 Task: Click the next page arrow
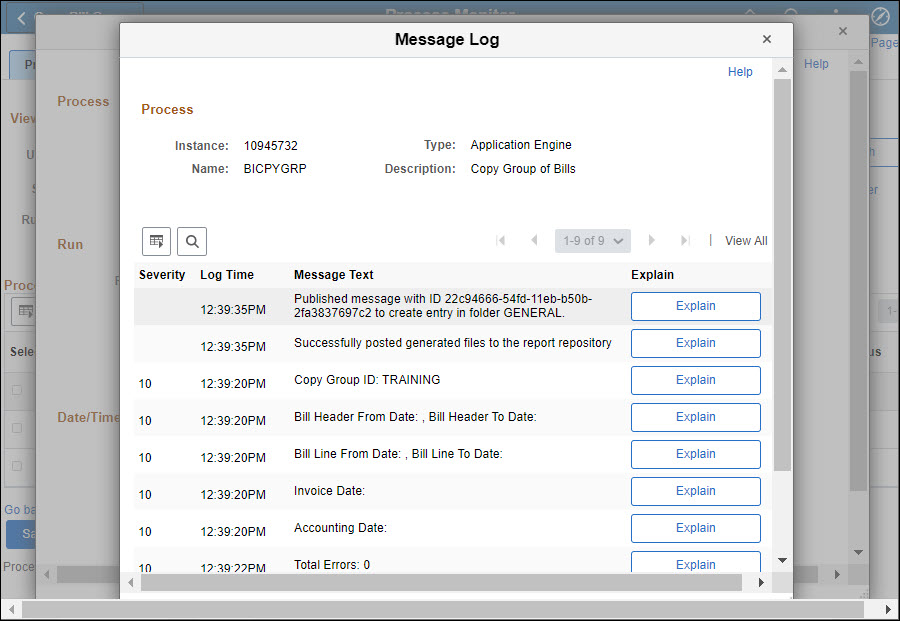click(652, 241)
